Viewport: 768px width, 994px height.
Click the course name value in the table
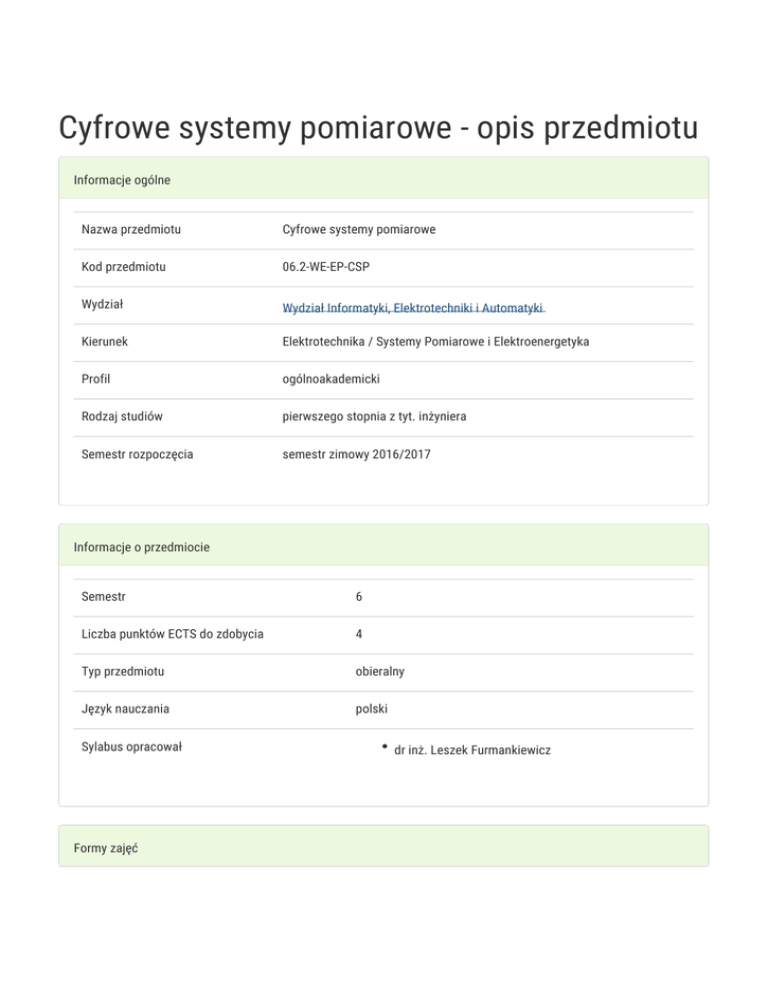359,229
